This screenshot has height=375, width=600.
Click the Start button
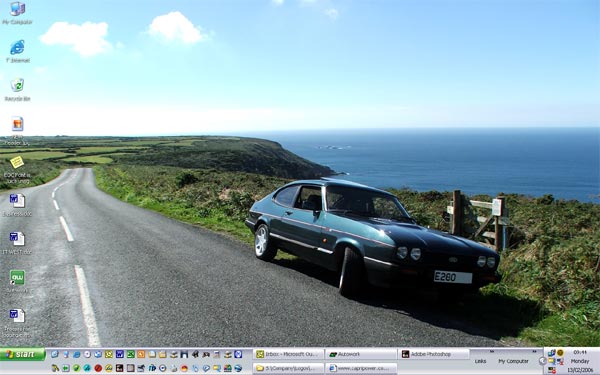tap(23, 354)
